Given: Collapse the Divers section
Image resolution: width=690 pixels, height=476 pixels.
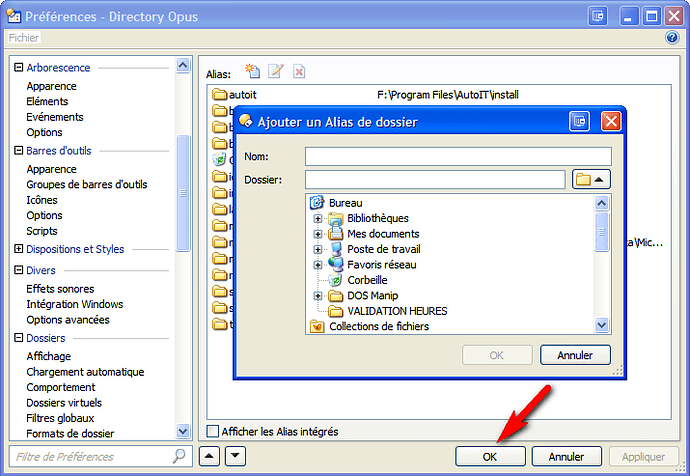Looking at the screenshot, I should click(18, 270).
